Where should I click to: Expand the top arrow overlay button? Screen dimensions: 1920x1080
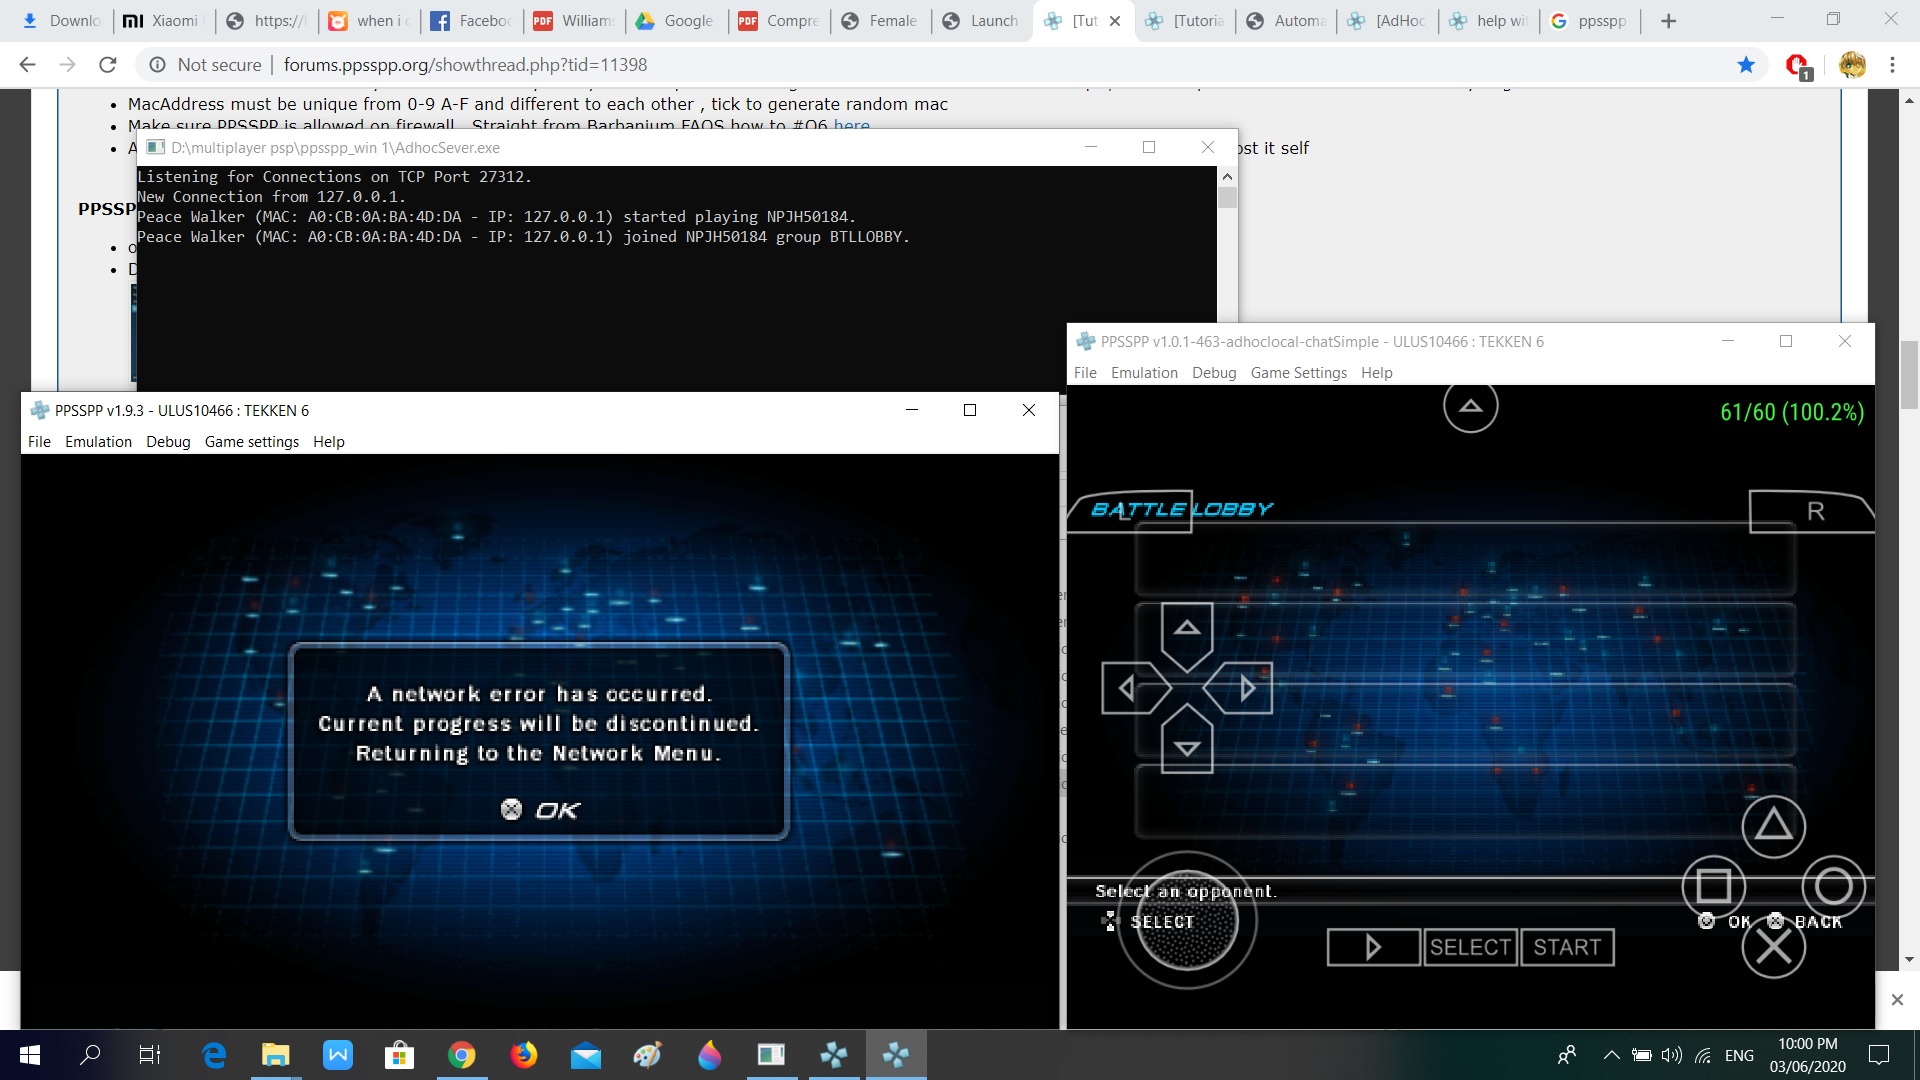pyautogui.click(x=1470, y=406)
